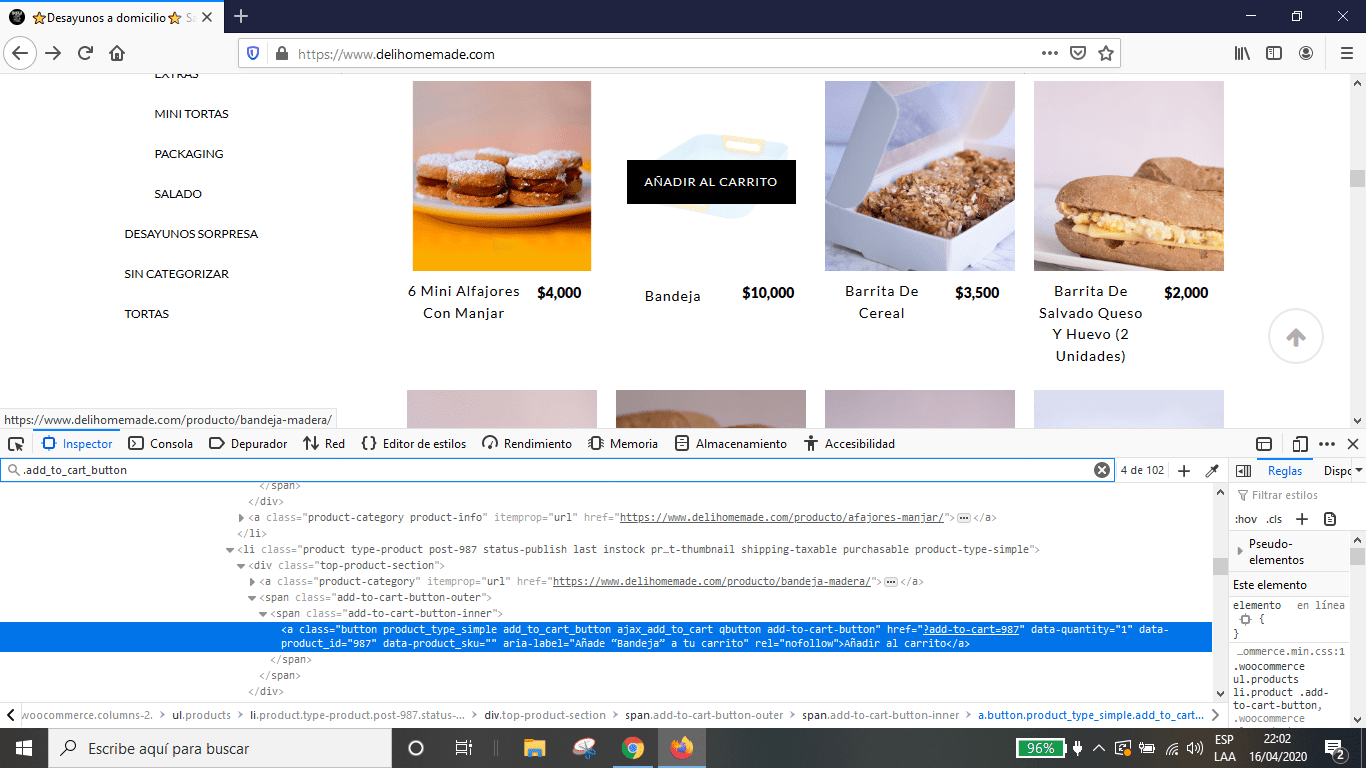Show the sidebars icon

[x=1274, y=53]
